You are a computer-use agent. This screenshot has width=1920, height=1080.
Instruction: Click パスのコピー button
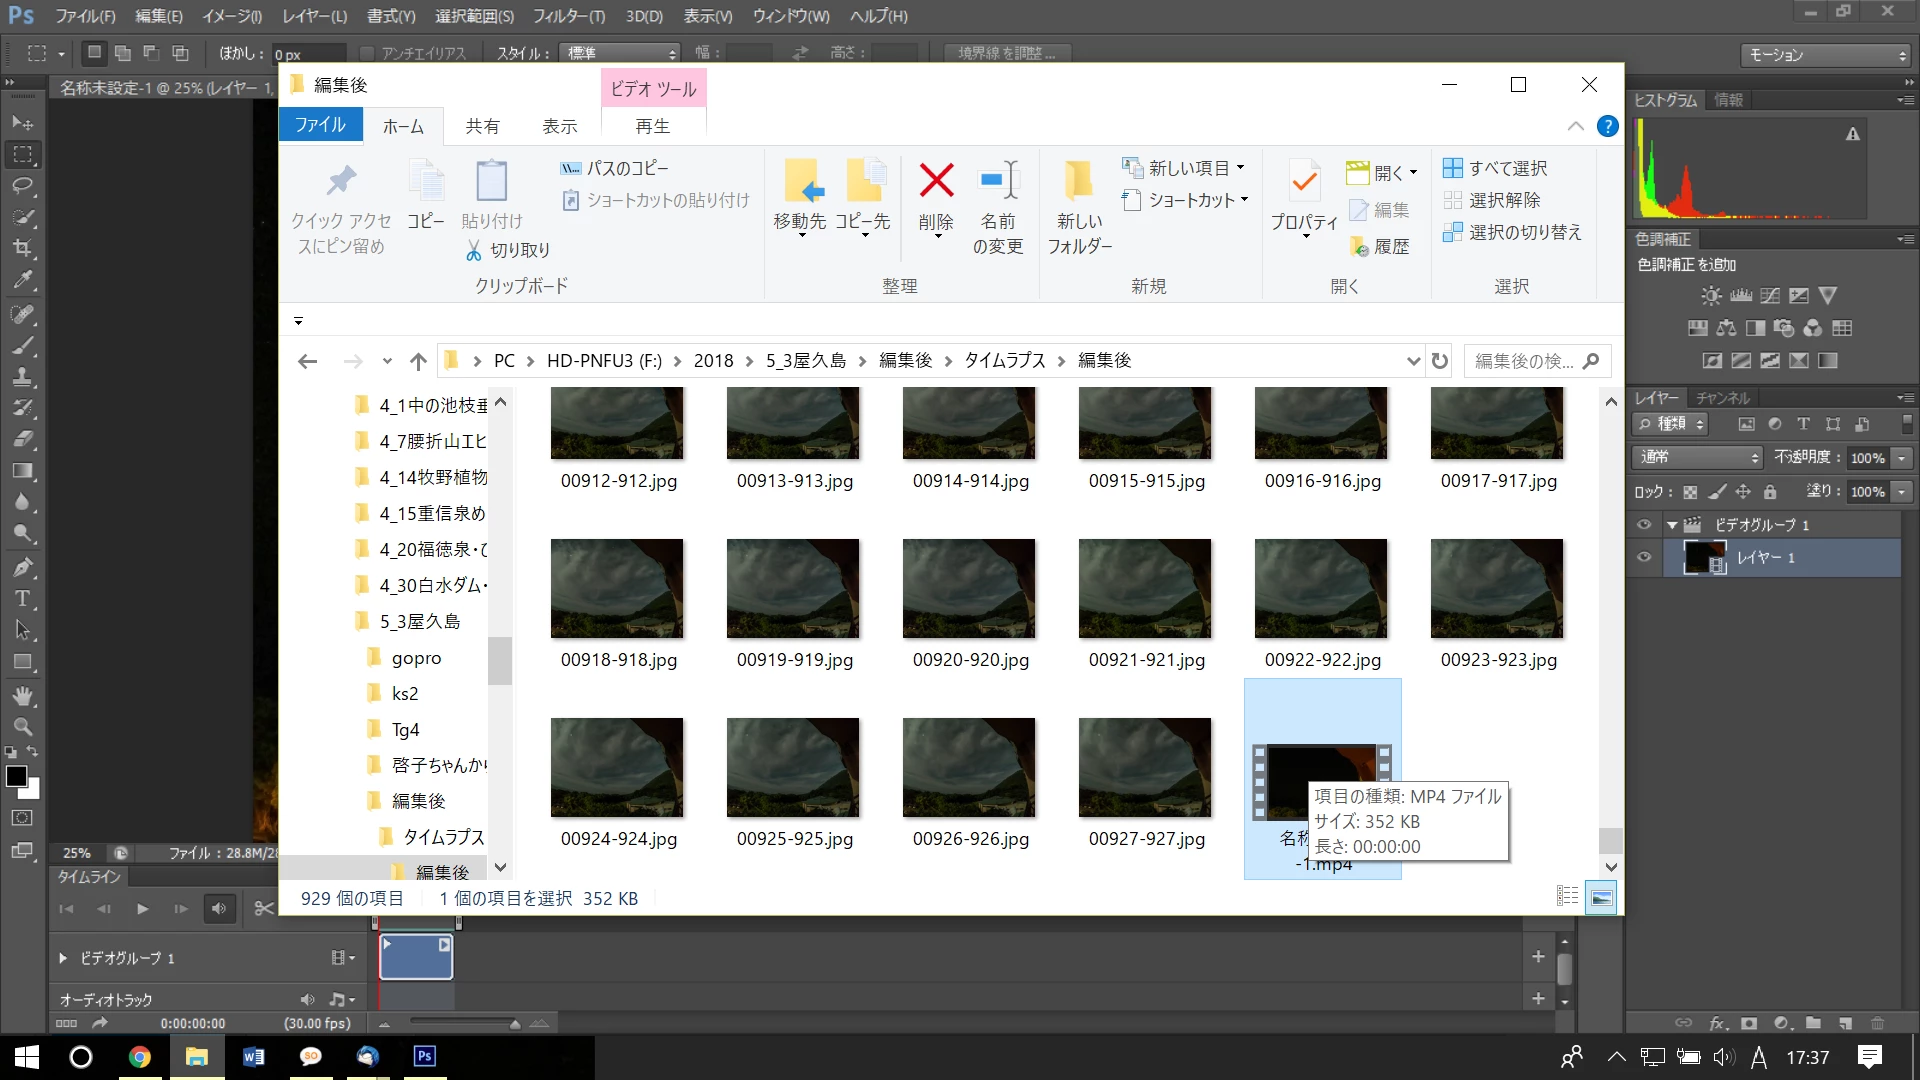tap(614, 168)
